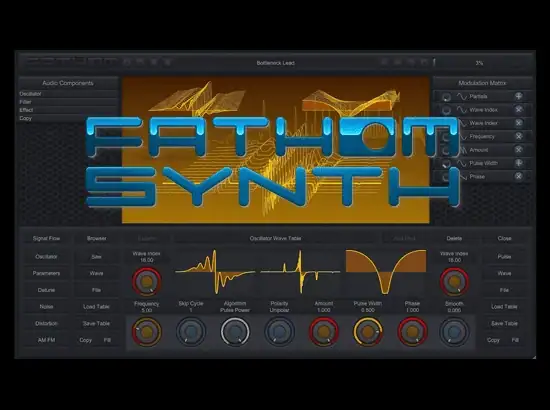Screen dimensions: 550x410
Task: Click the first oscillator waveform thumbnail
Action: pyautogui.click(x=215, y=272)
